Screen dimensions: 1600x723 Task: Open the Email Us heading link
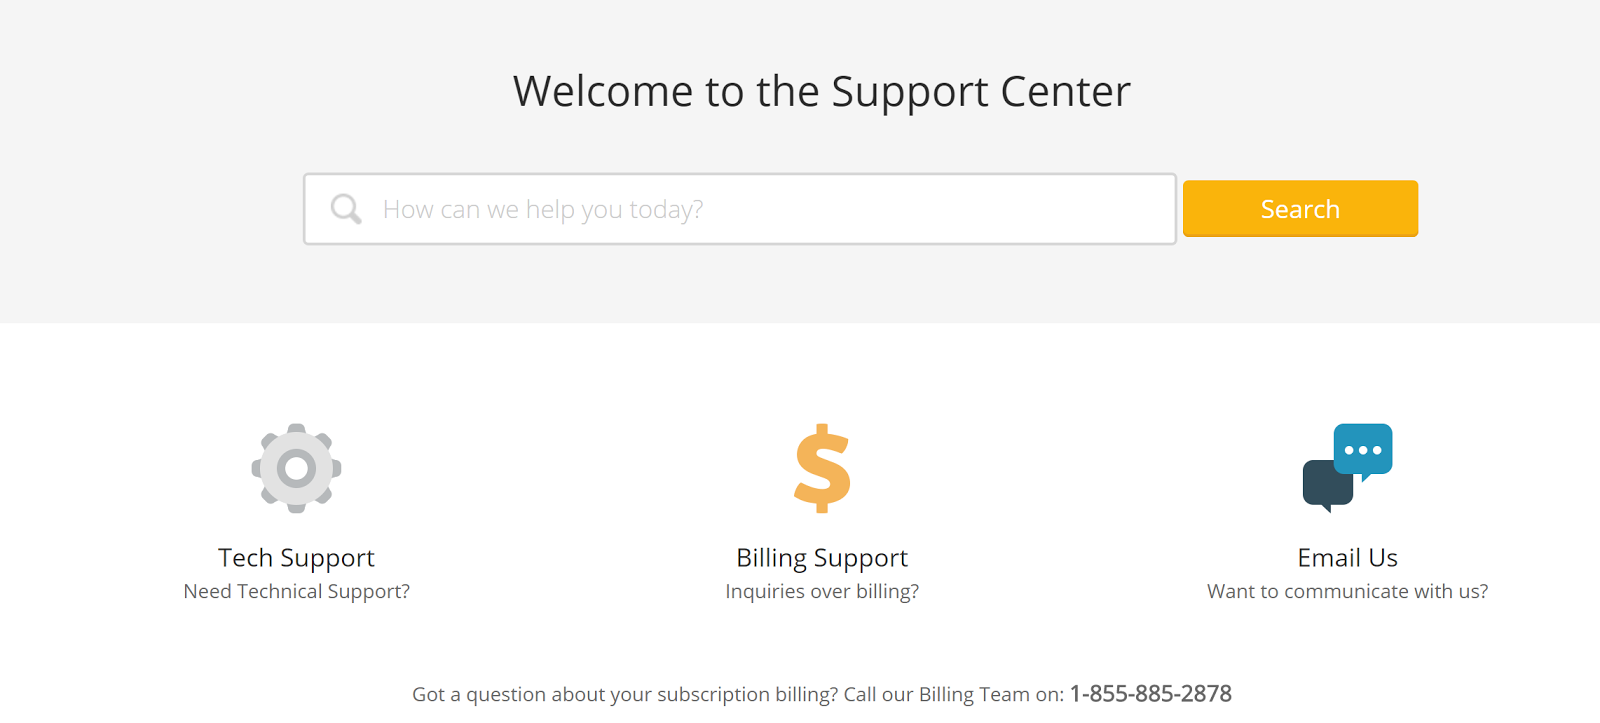coord(1347,558)
